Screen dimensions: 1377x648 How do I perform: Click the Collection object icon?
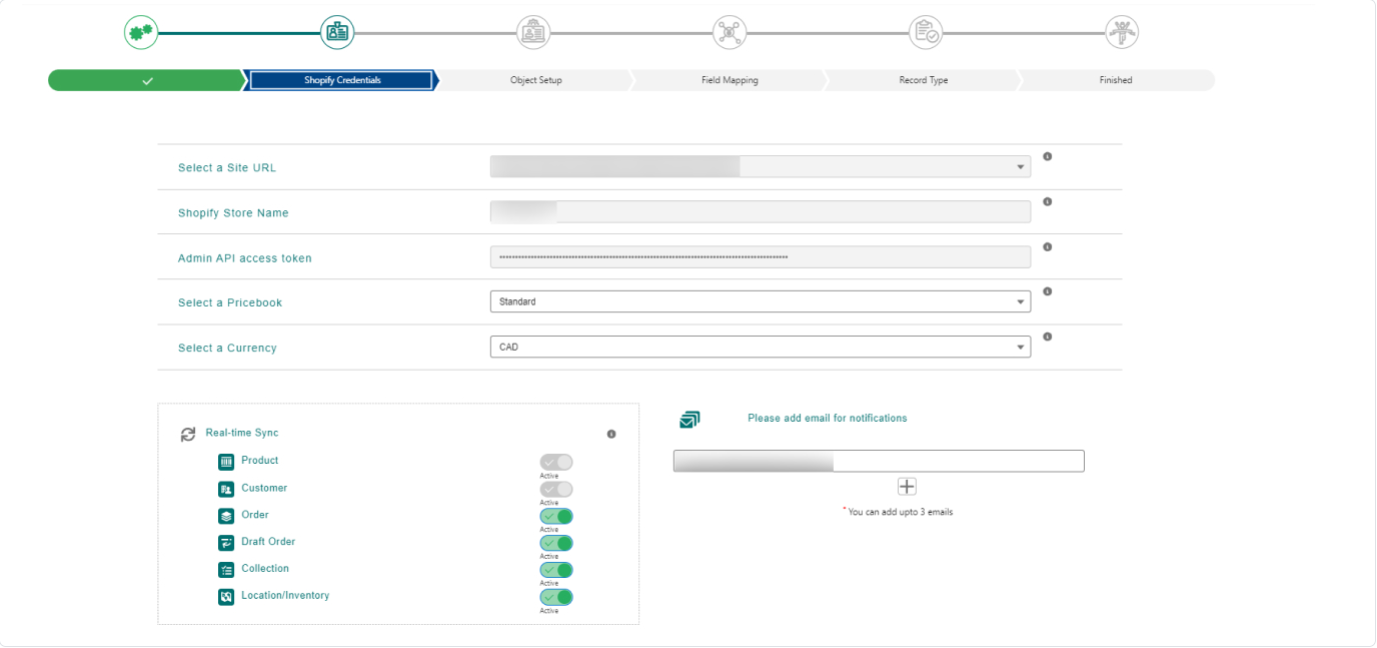coord(226,570)
